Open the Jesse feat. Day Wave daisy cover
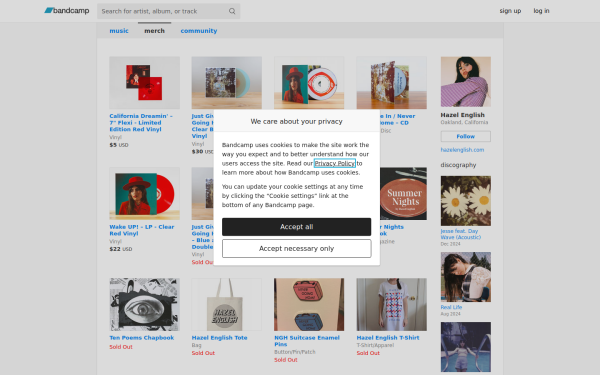 click(x=466, y=201)
